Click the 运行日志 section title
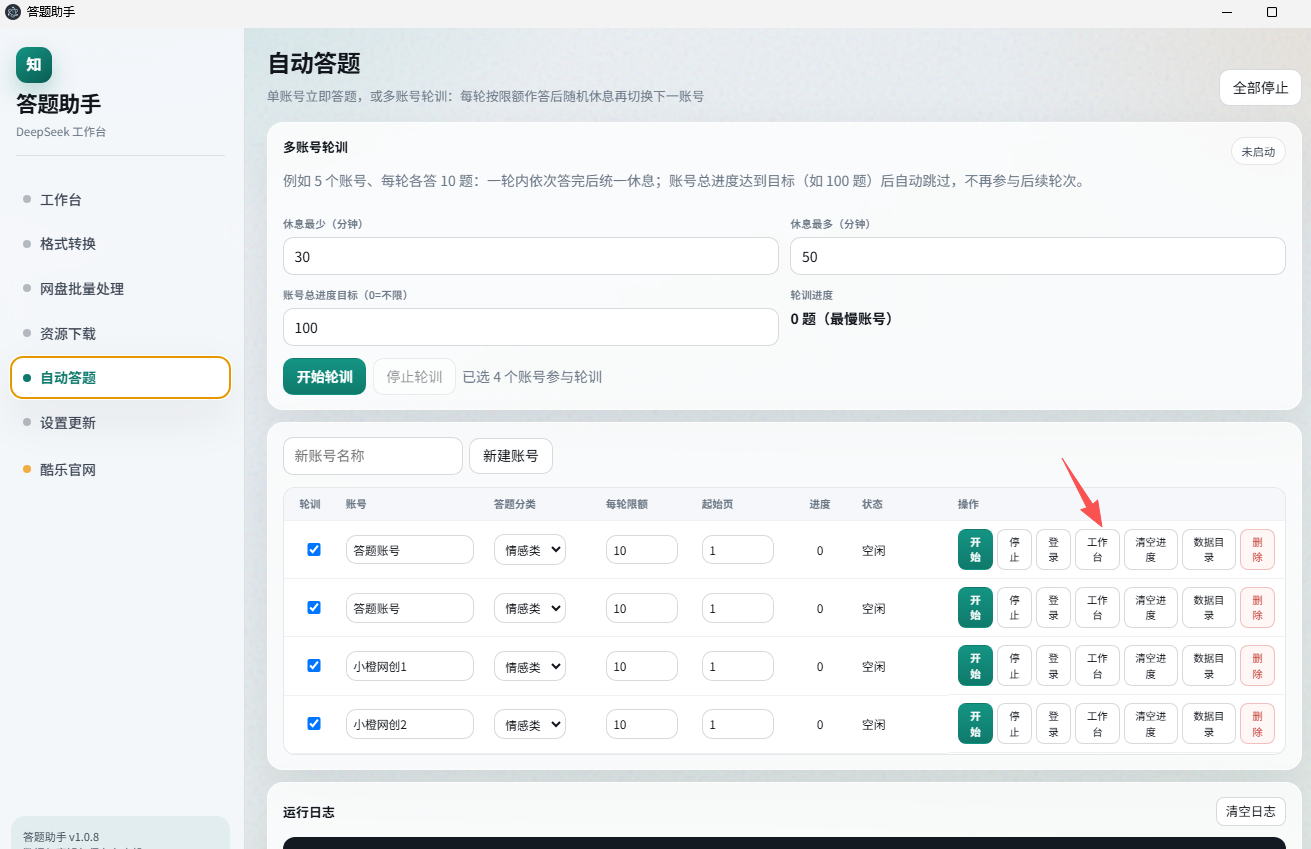 tap(309, 812)
